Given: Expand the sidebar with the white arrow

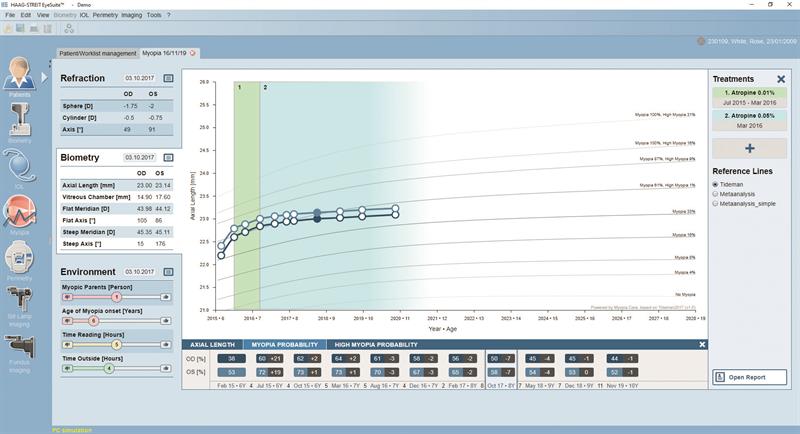Looking at the screenshot, I should (44, 78).
